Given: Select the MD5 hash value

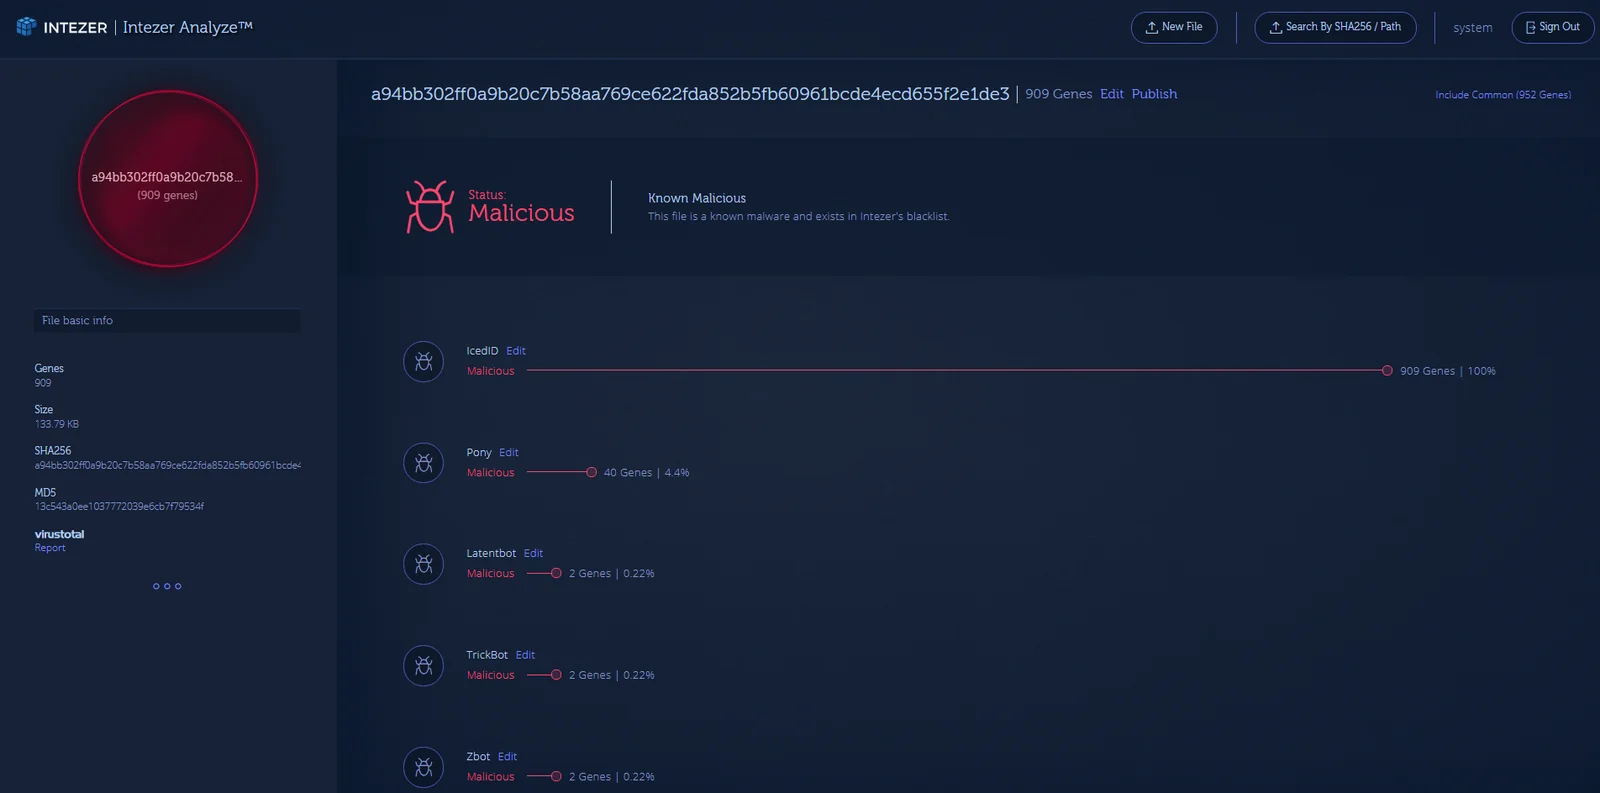Looking at the screenshot, I should (119, 507).
